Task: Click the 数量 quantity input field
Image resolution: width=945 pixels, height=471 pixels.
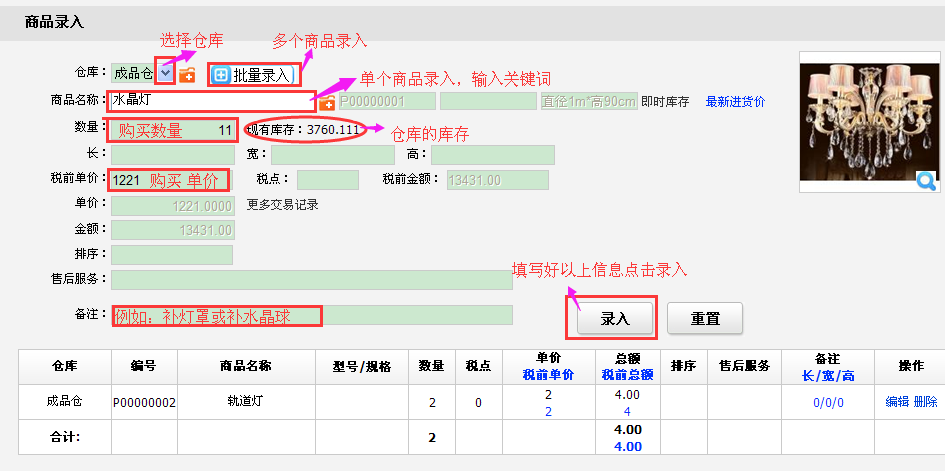Action: [172, 129]
